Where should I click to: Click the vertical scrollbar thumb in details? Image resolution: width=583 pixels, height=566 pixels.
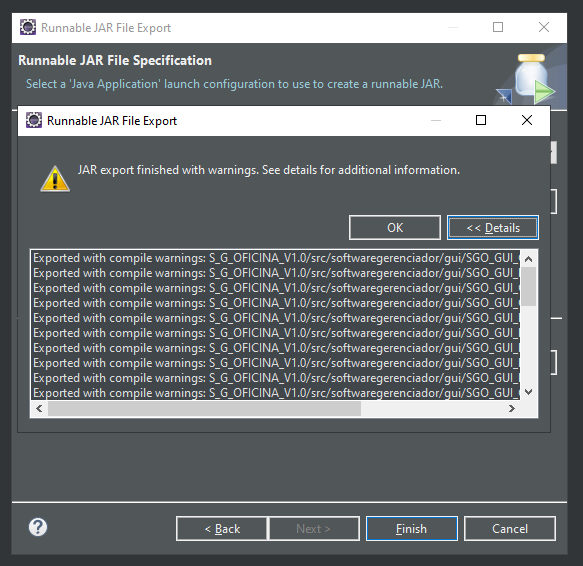click(x=528, y=286)
